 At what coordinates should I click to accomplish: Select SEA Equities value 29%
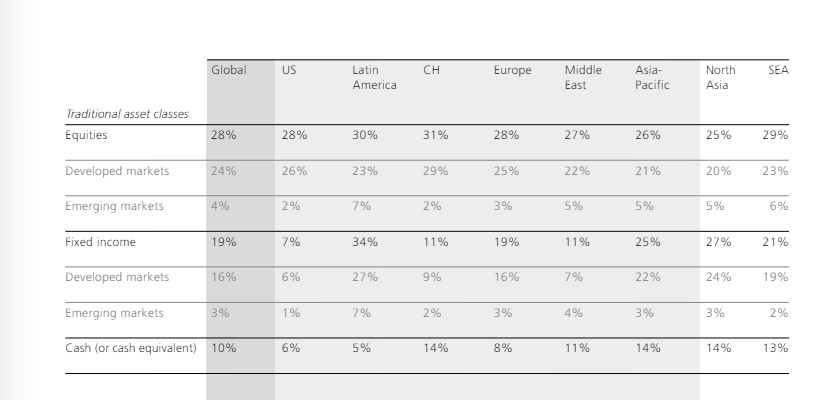[x=775, y=135]
